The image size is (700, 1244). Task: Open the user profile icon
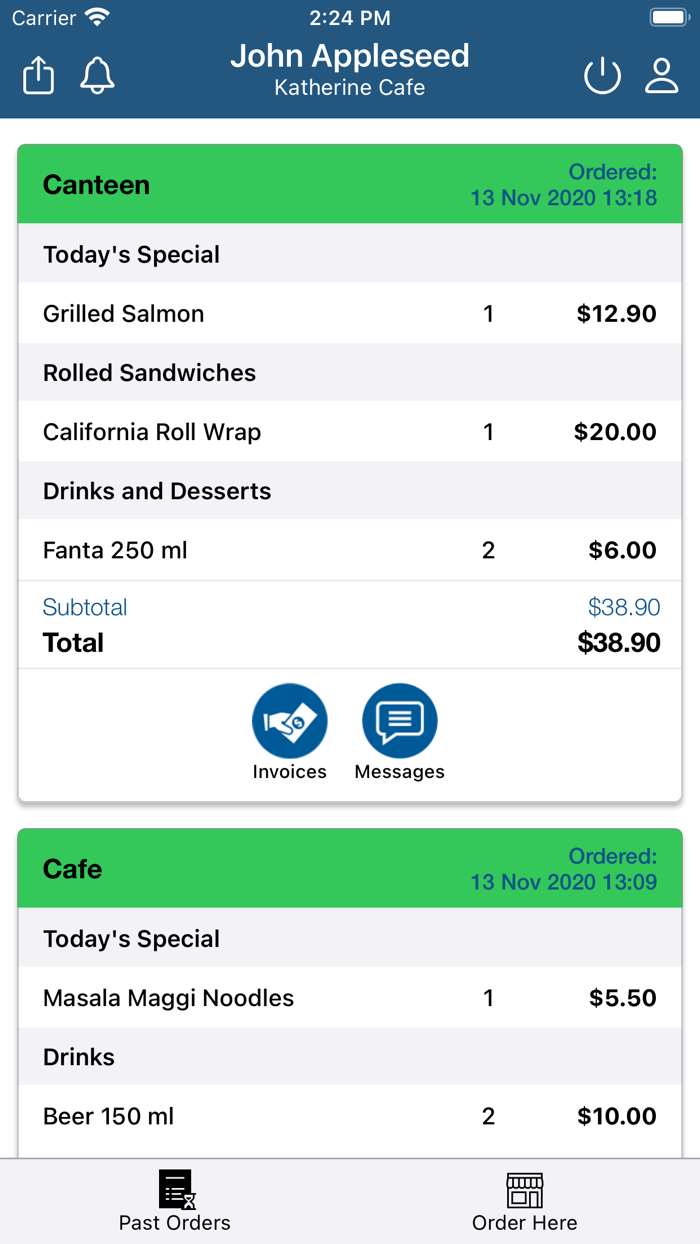coord(661,76)
